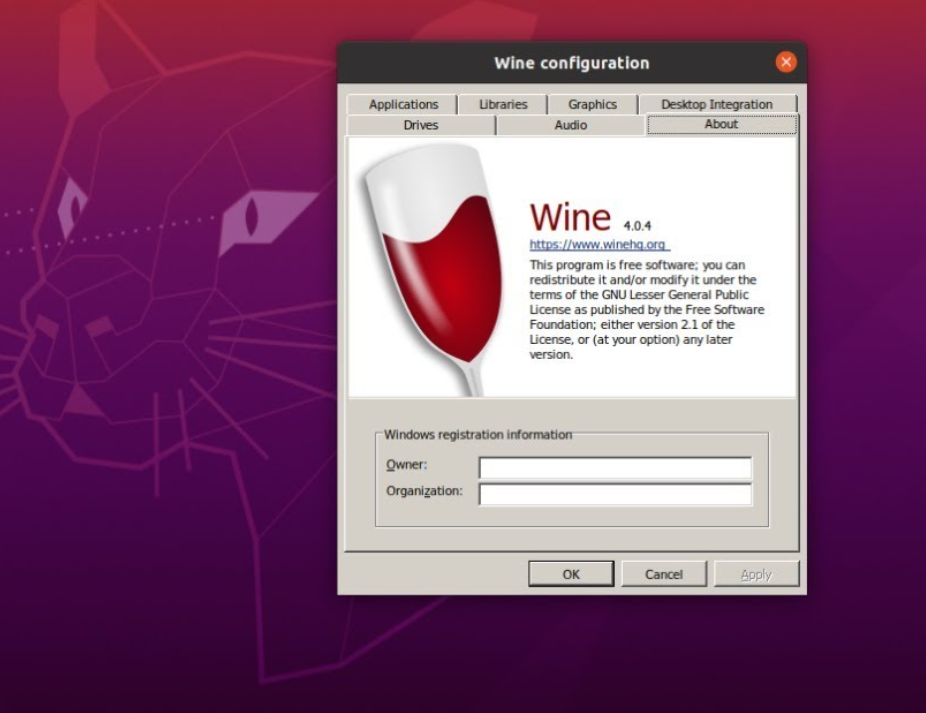Click the Organization: label

[424, 491]
